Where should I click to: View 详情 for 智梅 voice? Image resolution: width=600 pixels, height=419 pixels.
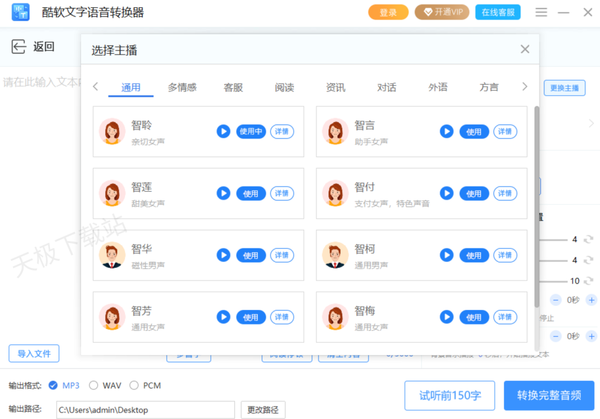point(505,318)
